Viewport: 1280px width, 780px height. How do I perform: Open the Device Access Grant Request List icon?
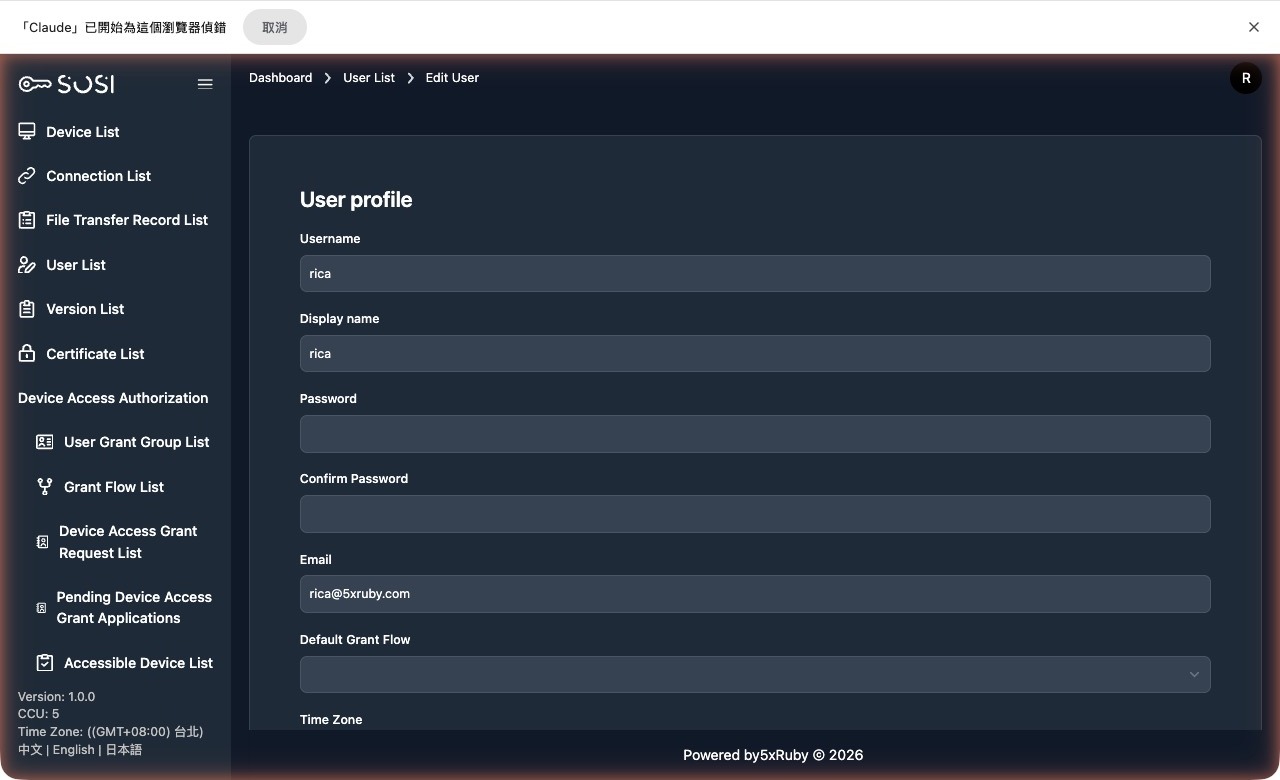pyautogui.click(x=42, y=541)
